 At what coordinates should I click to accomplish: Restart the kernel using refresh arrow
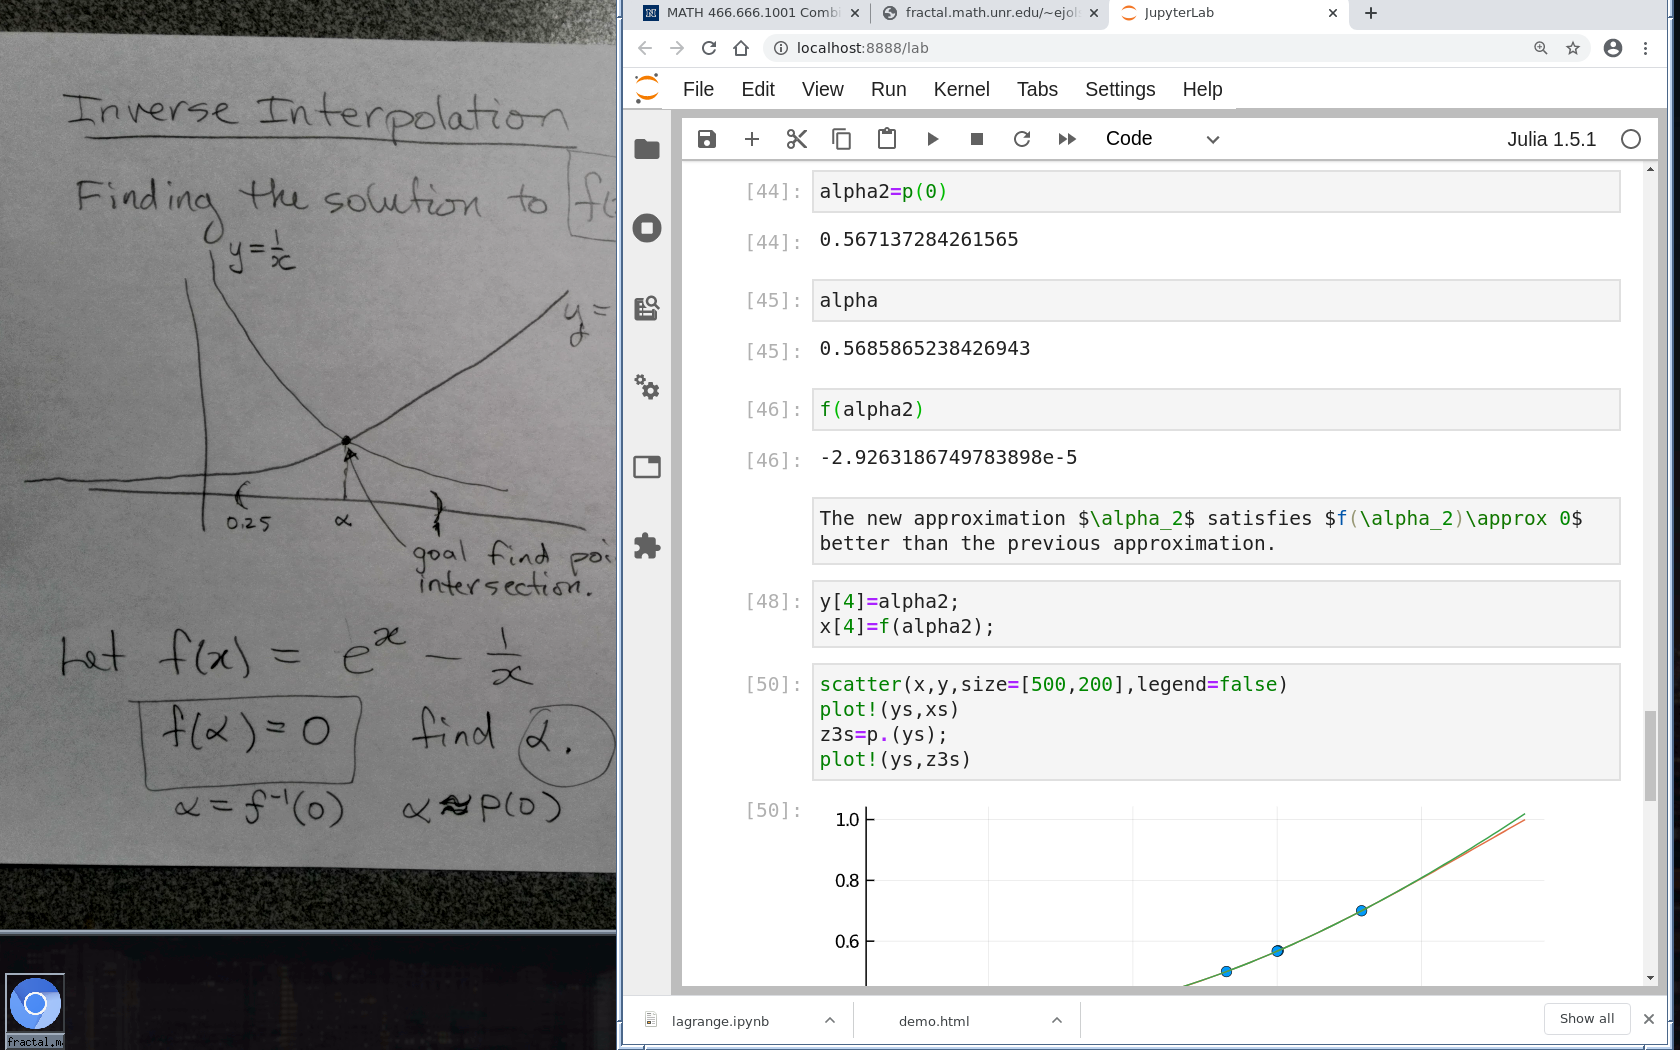coord(1022,139)
